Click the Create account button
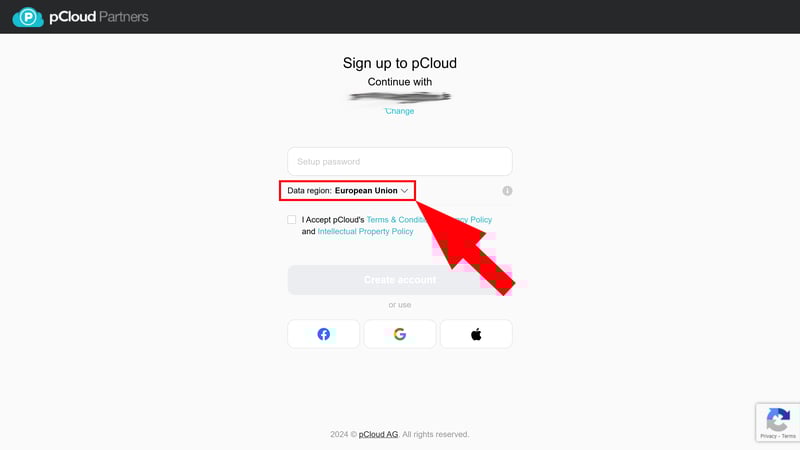 tap(399, 280)
